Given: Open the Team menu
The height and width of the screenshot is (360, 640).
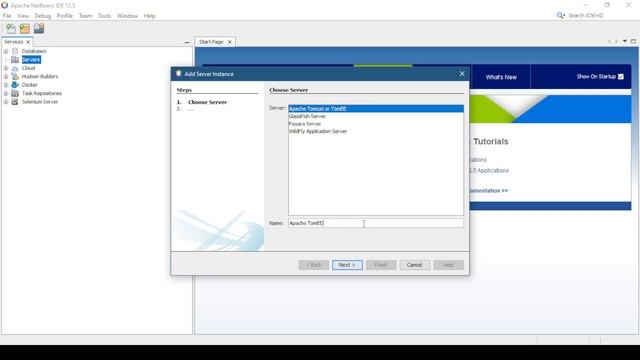Looking at the screenshot, I should [85, 16].
